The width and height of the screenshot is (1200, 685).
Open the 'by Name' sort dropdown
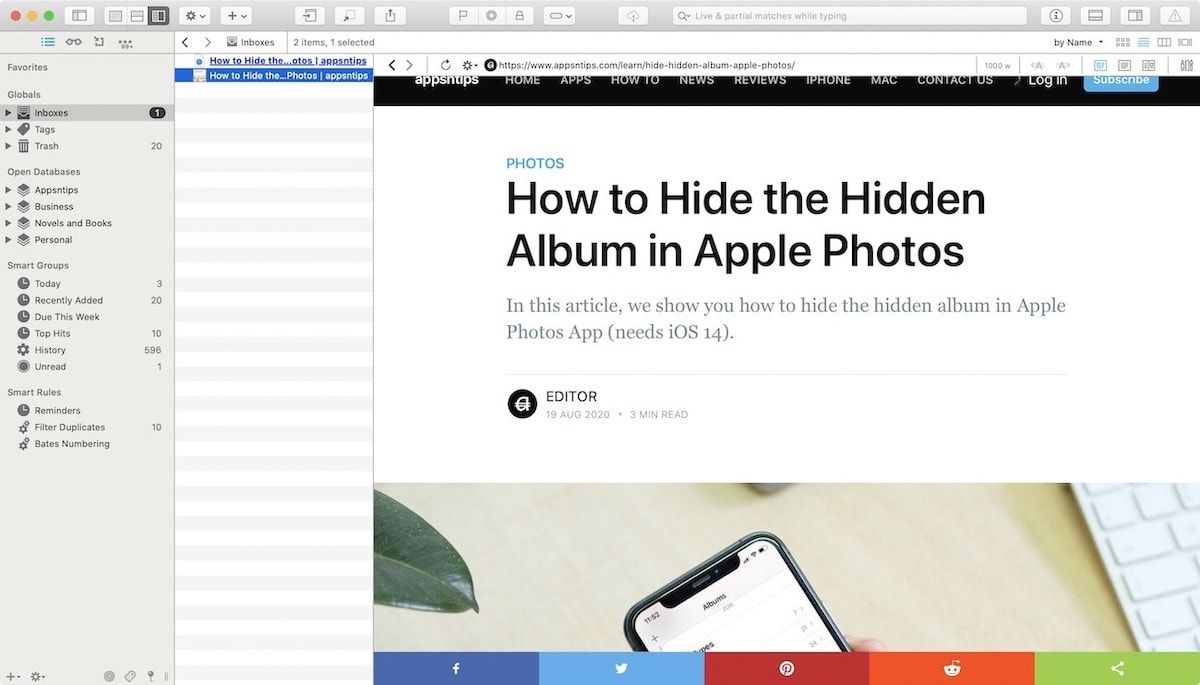(1078, 42)
